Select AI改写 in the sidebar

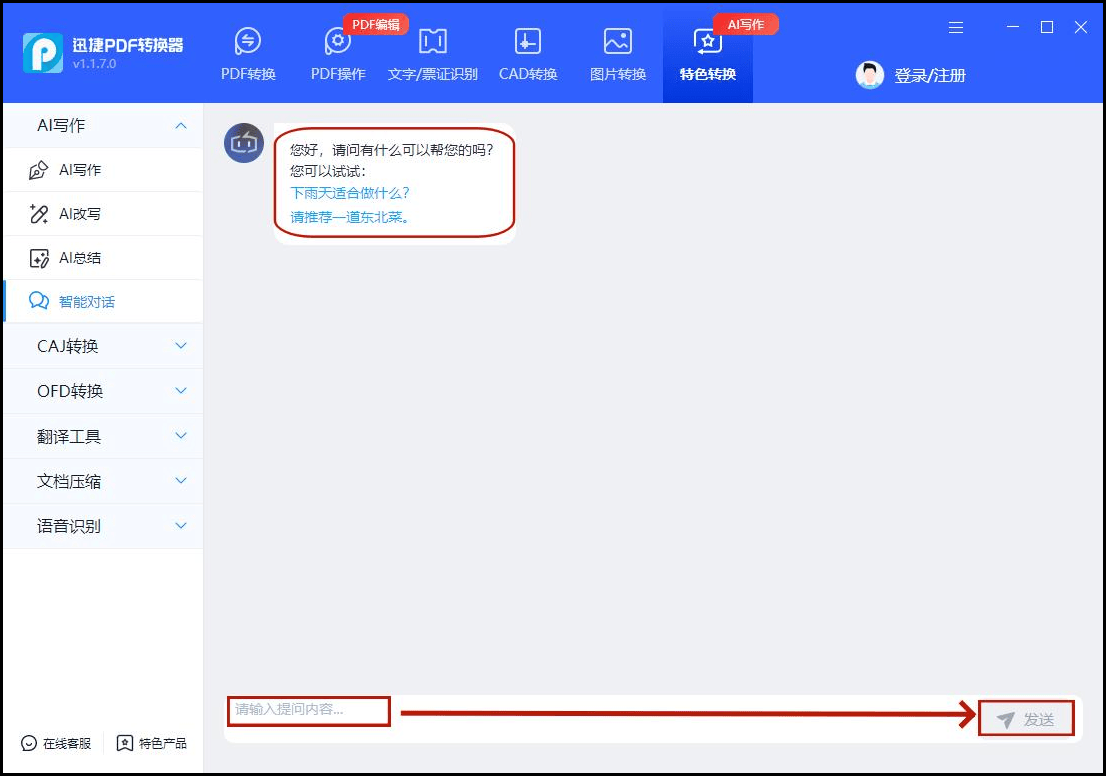[80, 214]
